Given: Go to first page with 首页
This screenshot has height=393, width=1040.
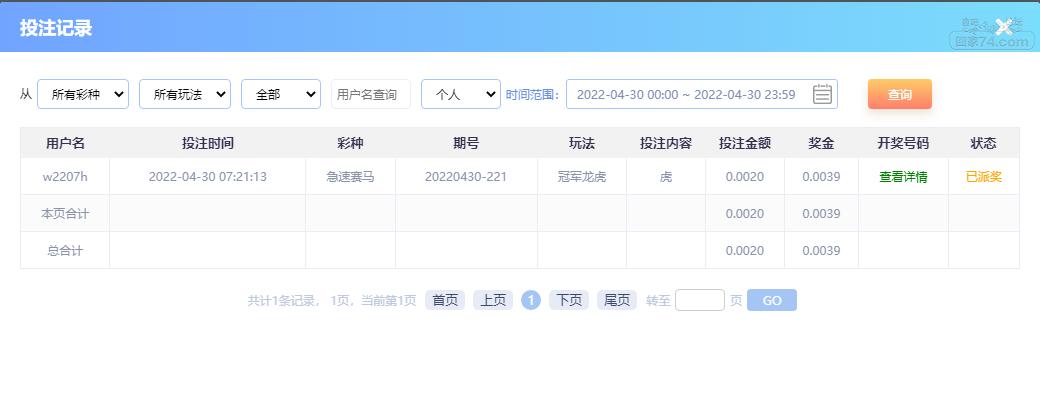Looking at the screenshot, I should (x=445, y=300).
